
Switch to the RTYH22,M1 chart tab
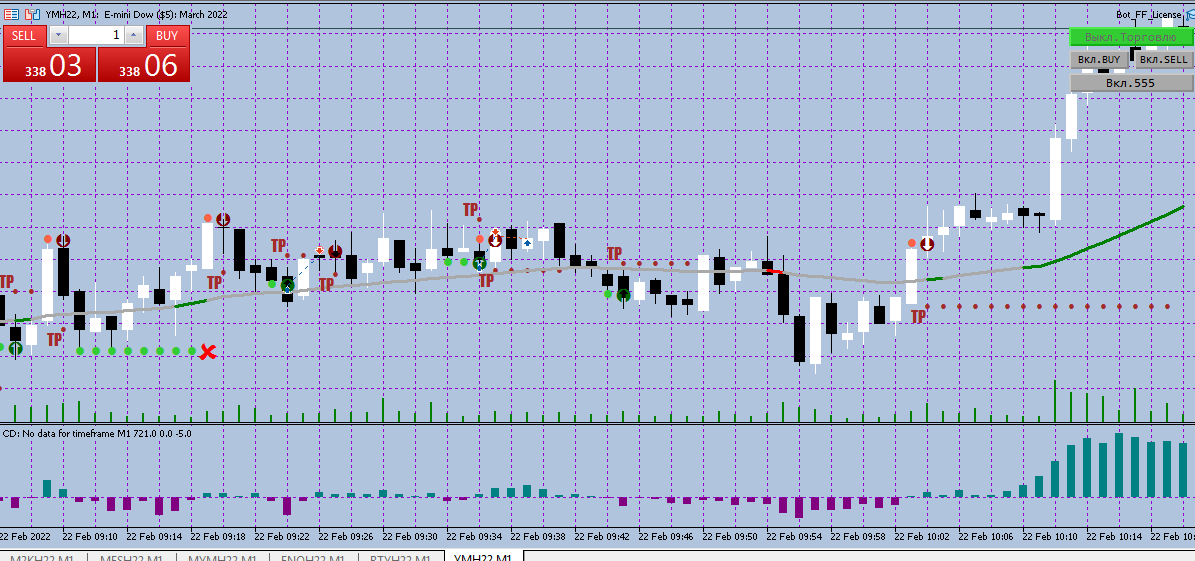point(401,556)
